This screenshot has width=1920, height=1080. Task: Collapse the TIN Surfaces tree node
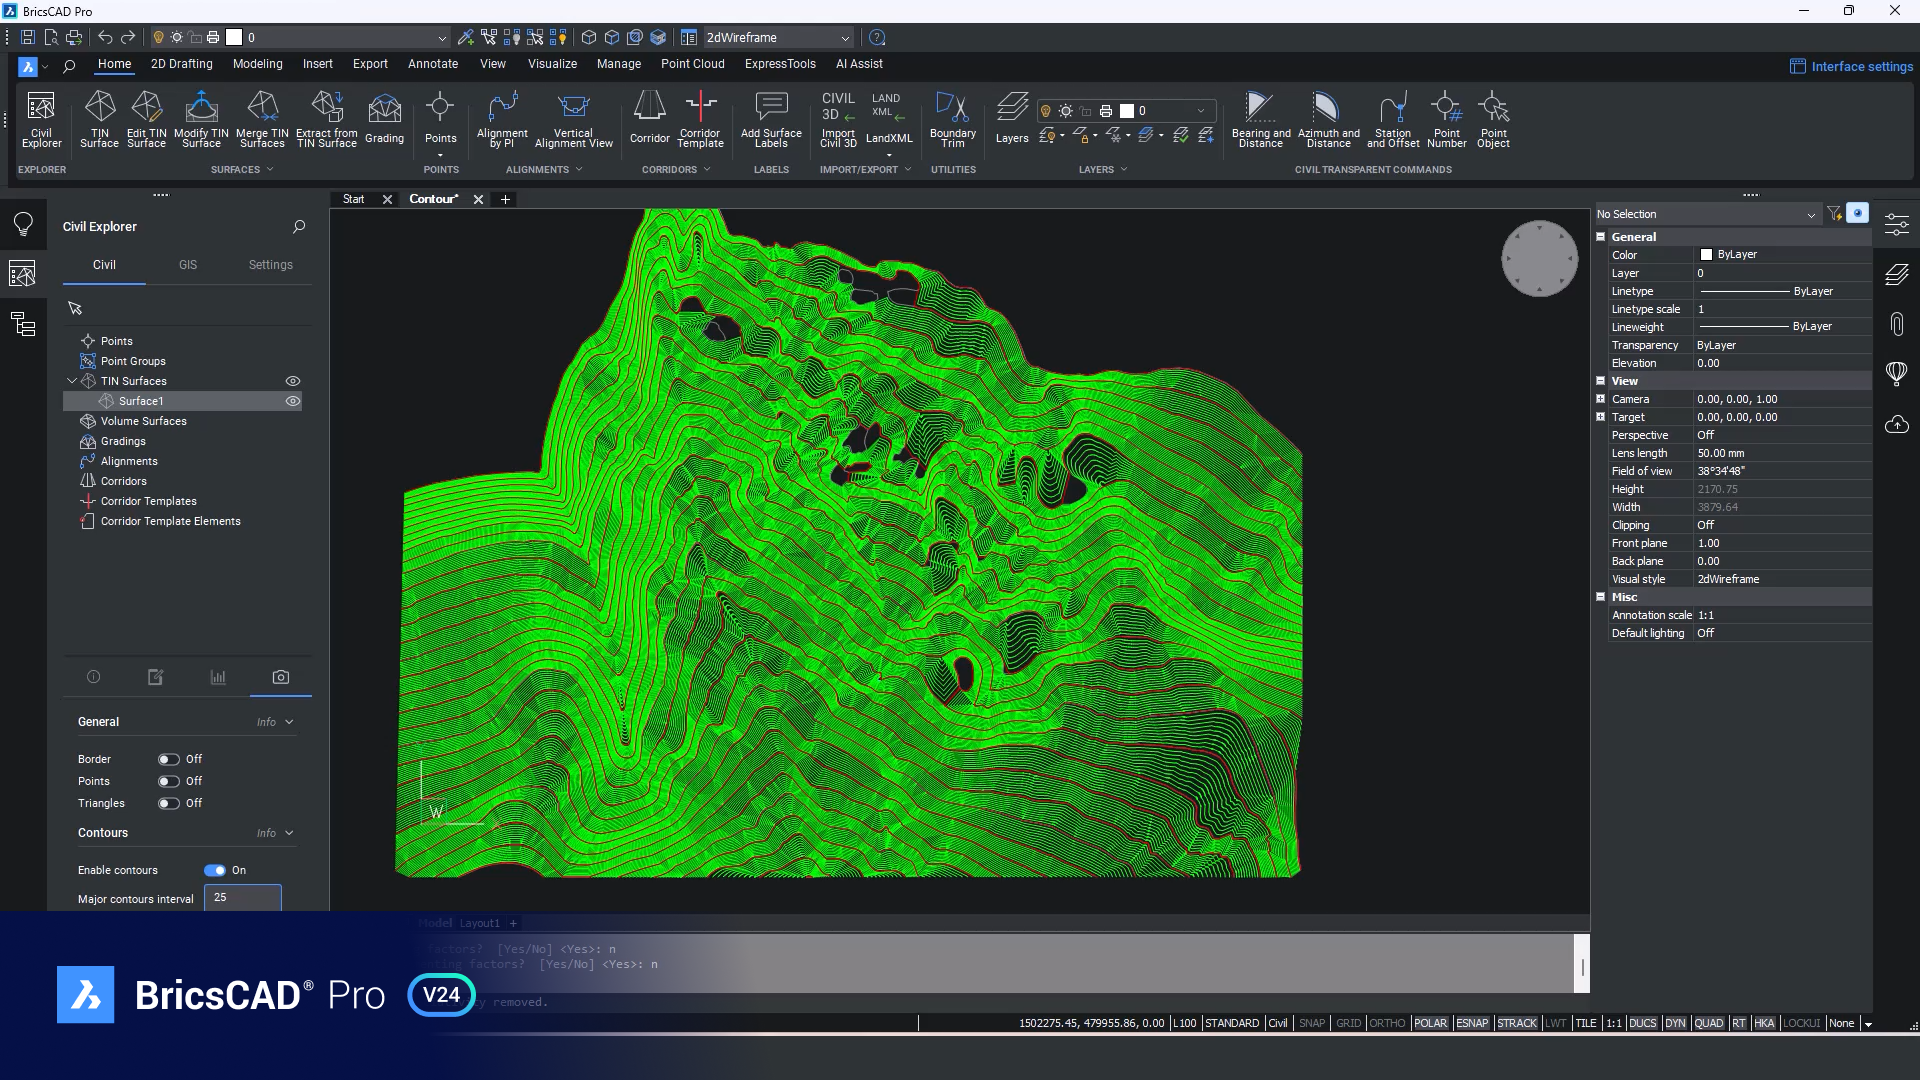click(x=72, y=381)
